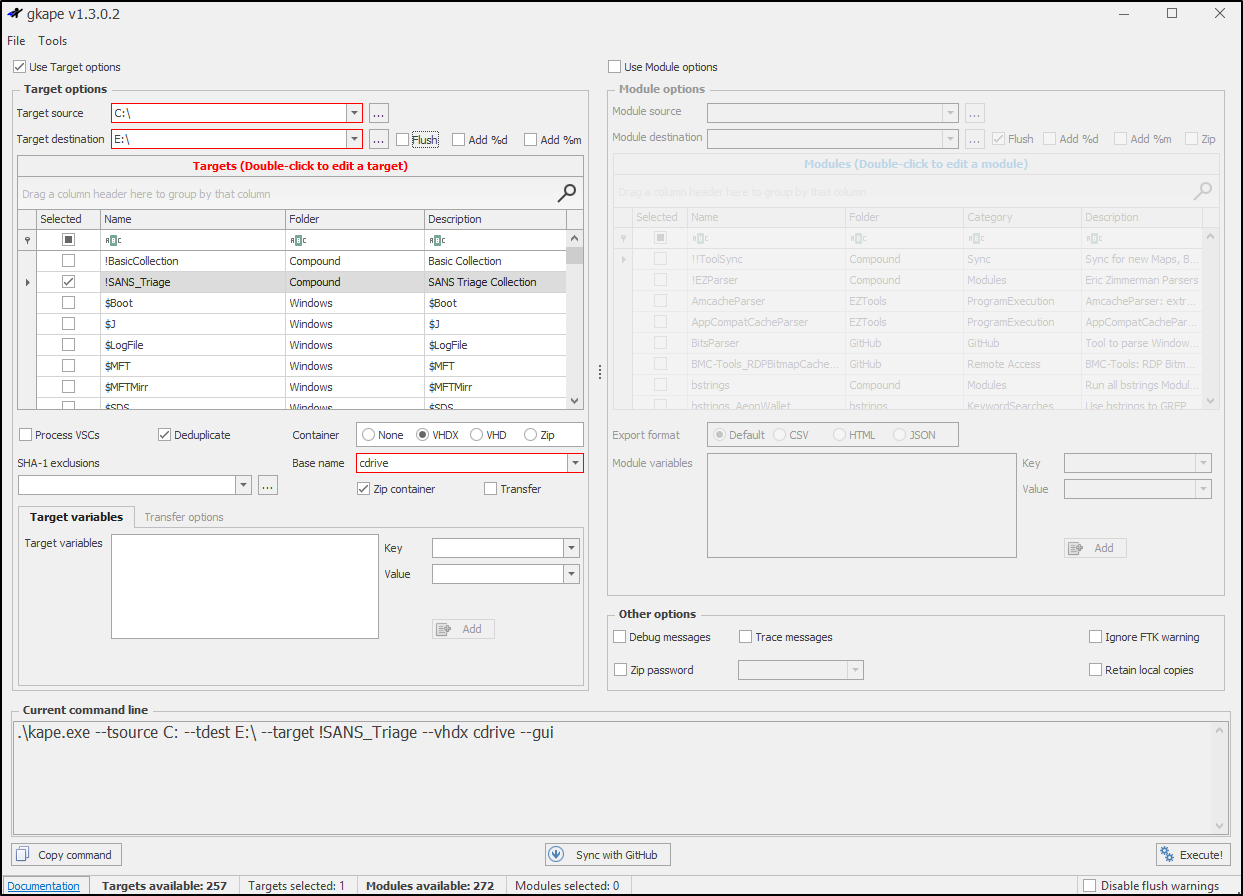Click the Target variables text box
This screenshot has width=1243, height=896.
tap(245, 587)
